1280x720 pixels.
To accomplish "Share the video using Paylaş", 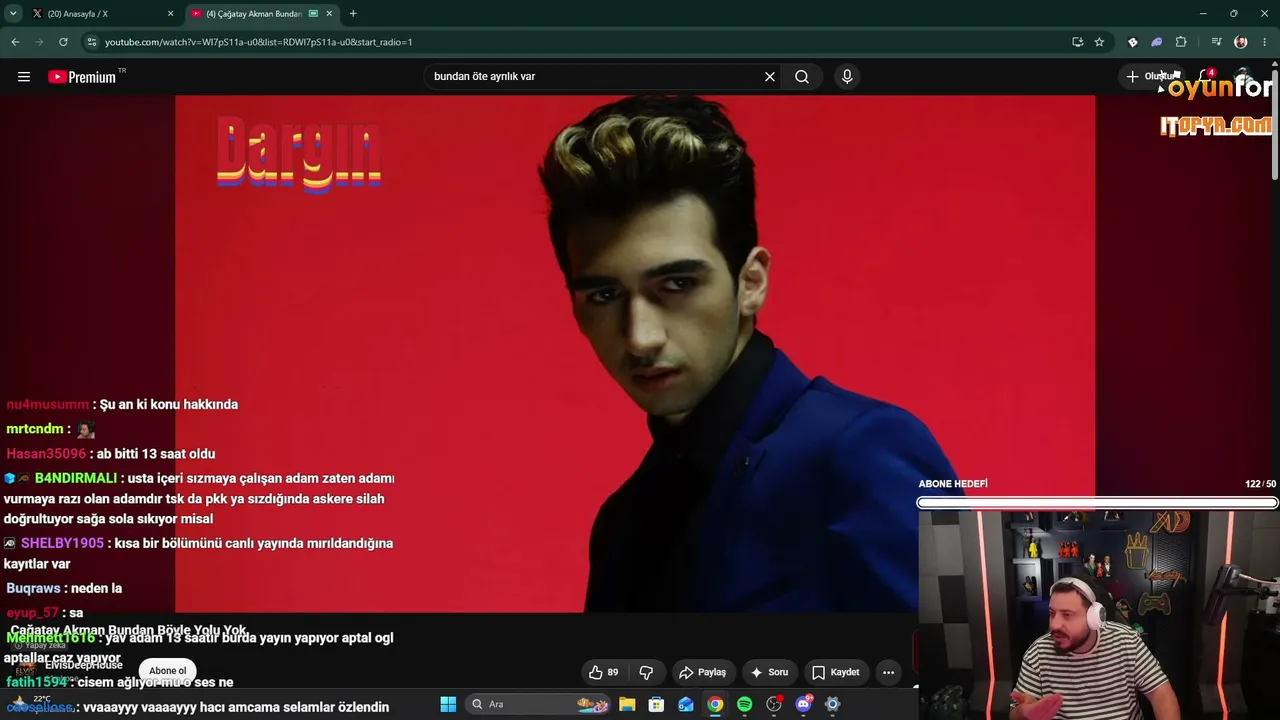I will (x=702, y=672).
